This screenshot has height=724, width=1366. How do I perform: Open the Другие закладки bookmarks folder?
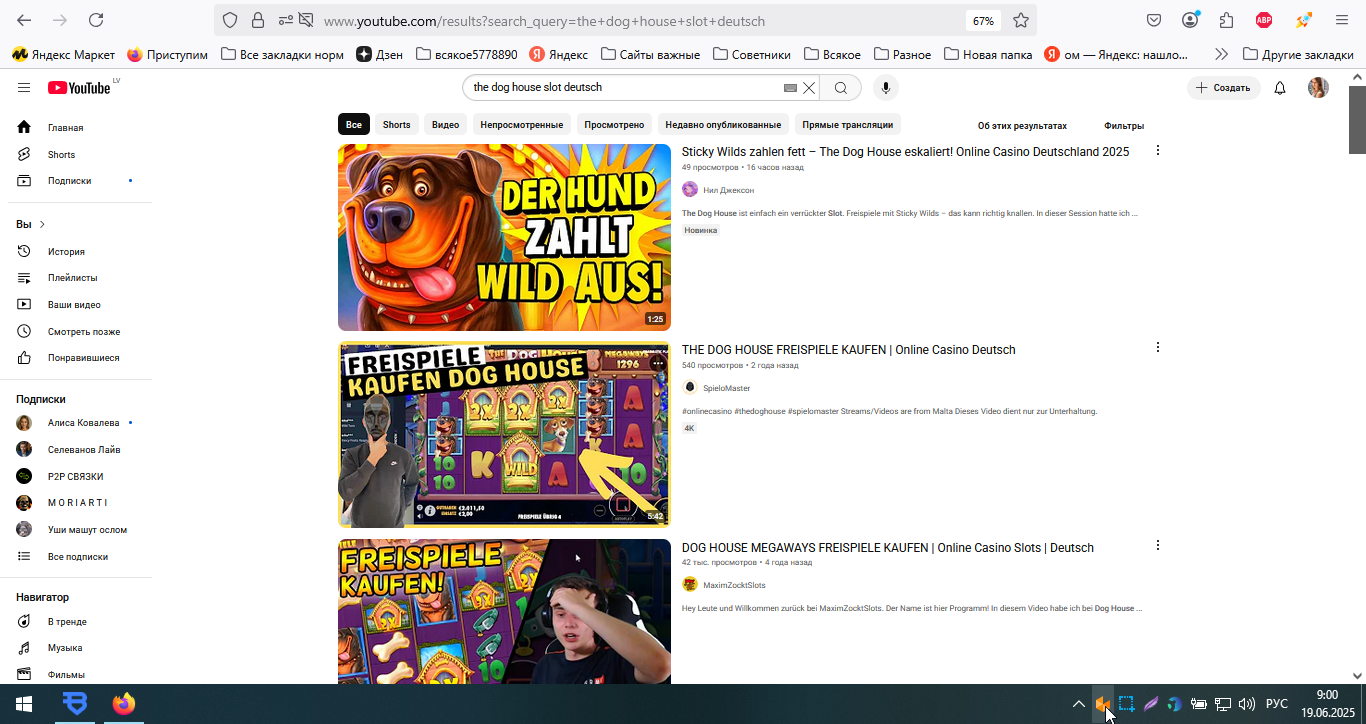1297,54
